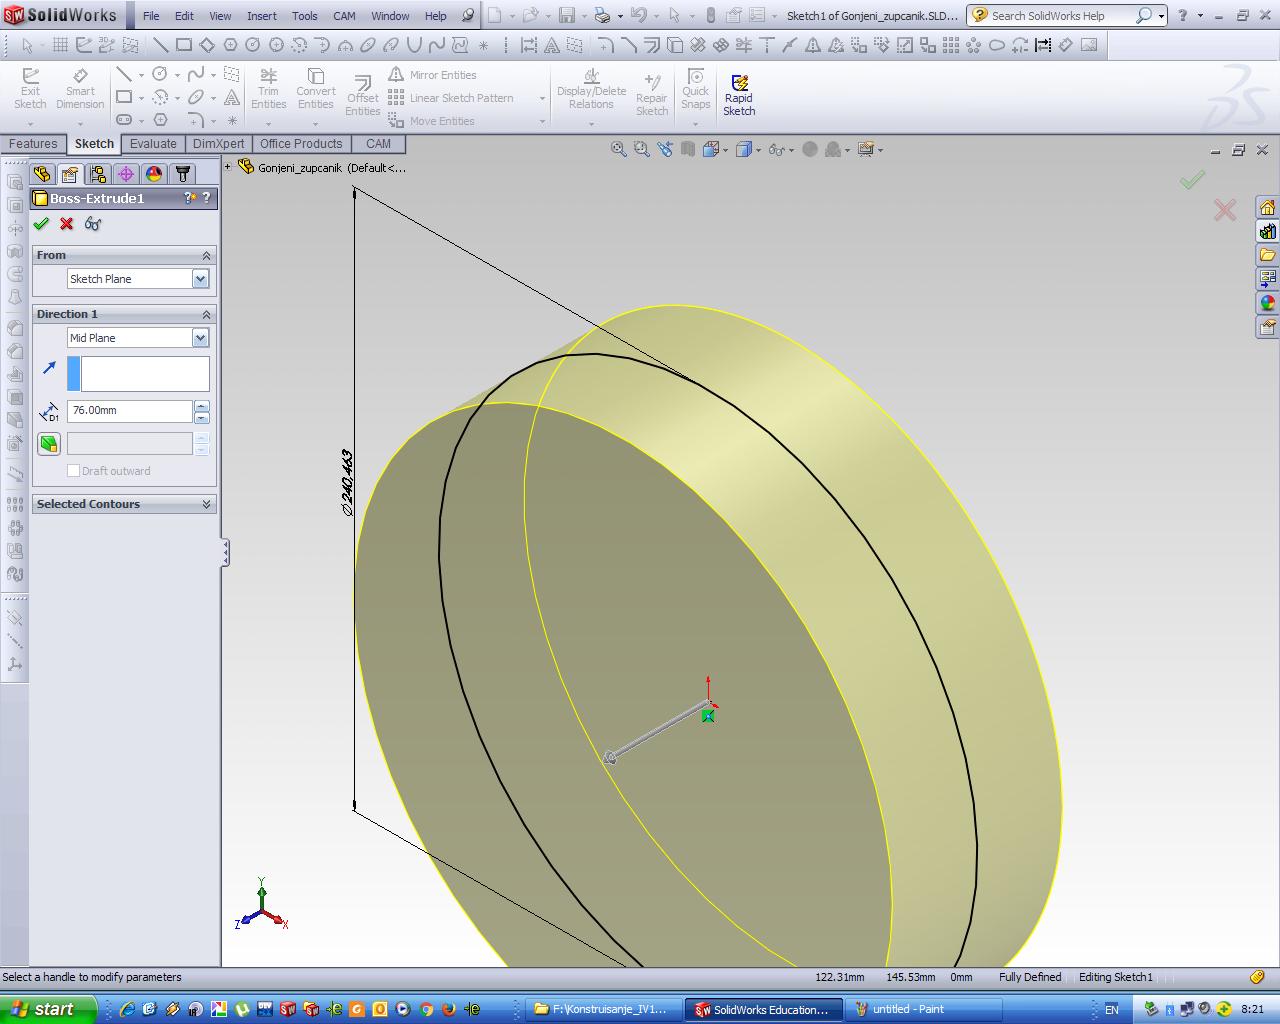Accept the Boss-Extrude with the green checkmark
The width and height of the screenshot is (1280, 1024).
point(41,224)
